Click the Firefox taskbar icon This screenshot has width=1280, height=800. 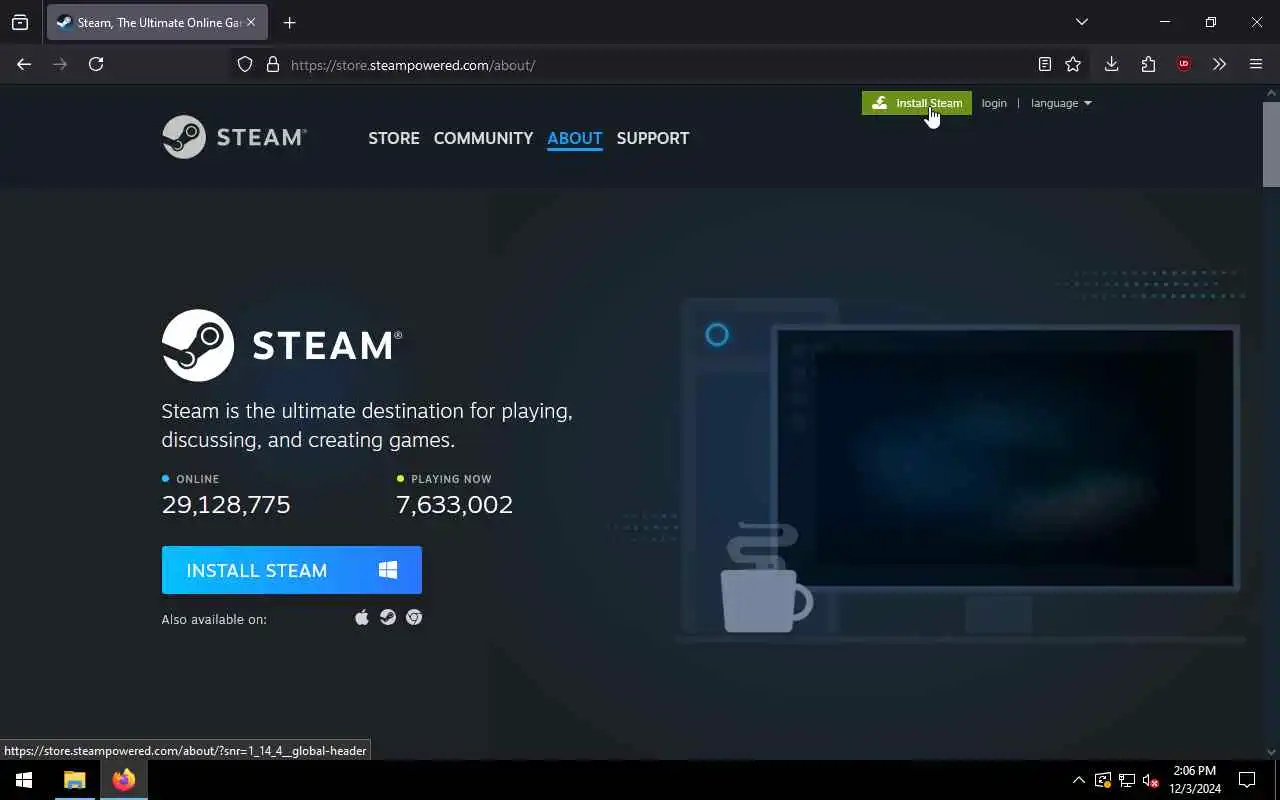tap(123, 780)
